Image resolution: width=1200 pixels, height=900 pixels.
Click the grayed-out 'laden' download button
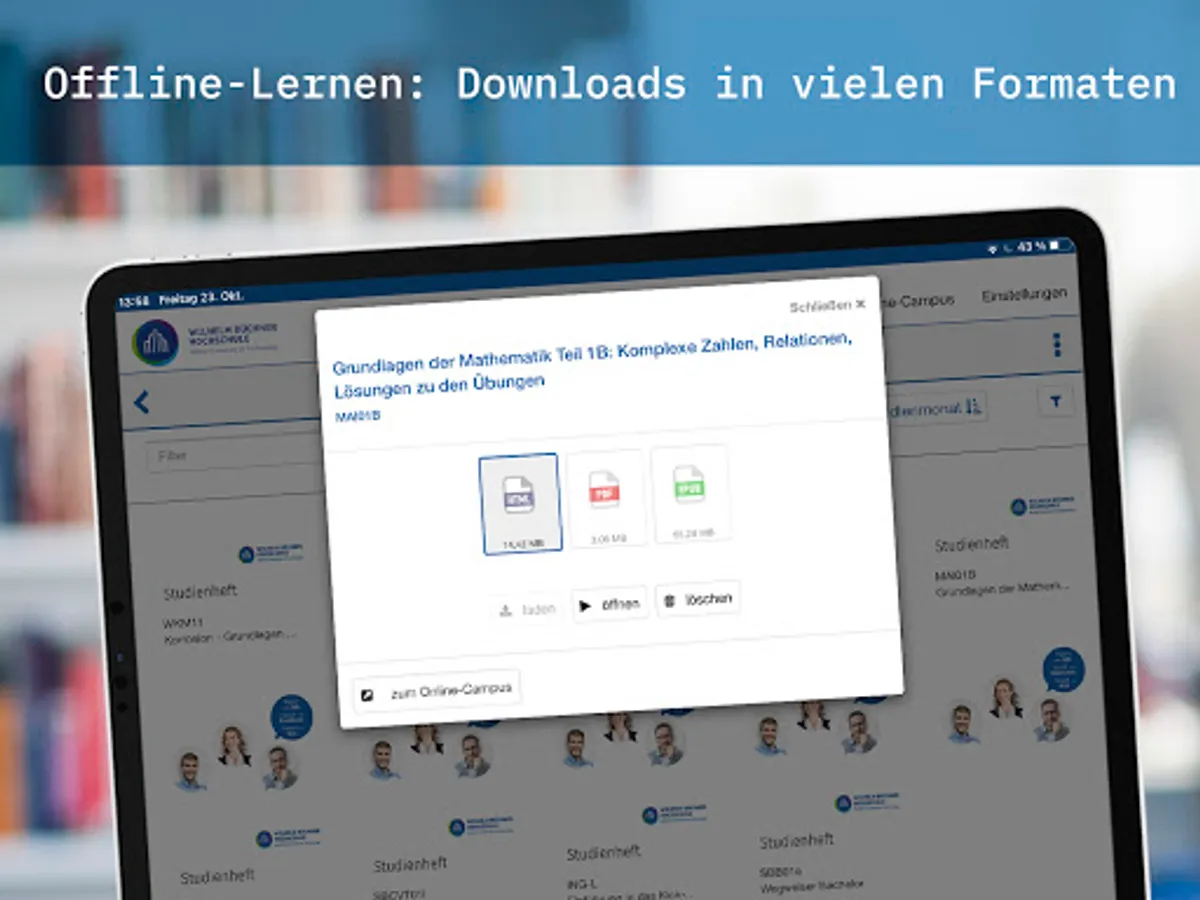coord(527,609)
